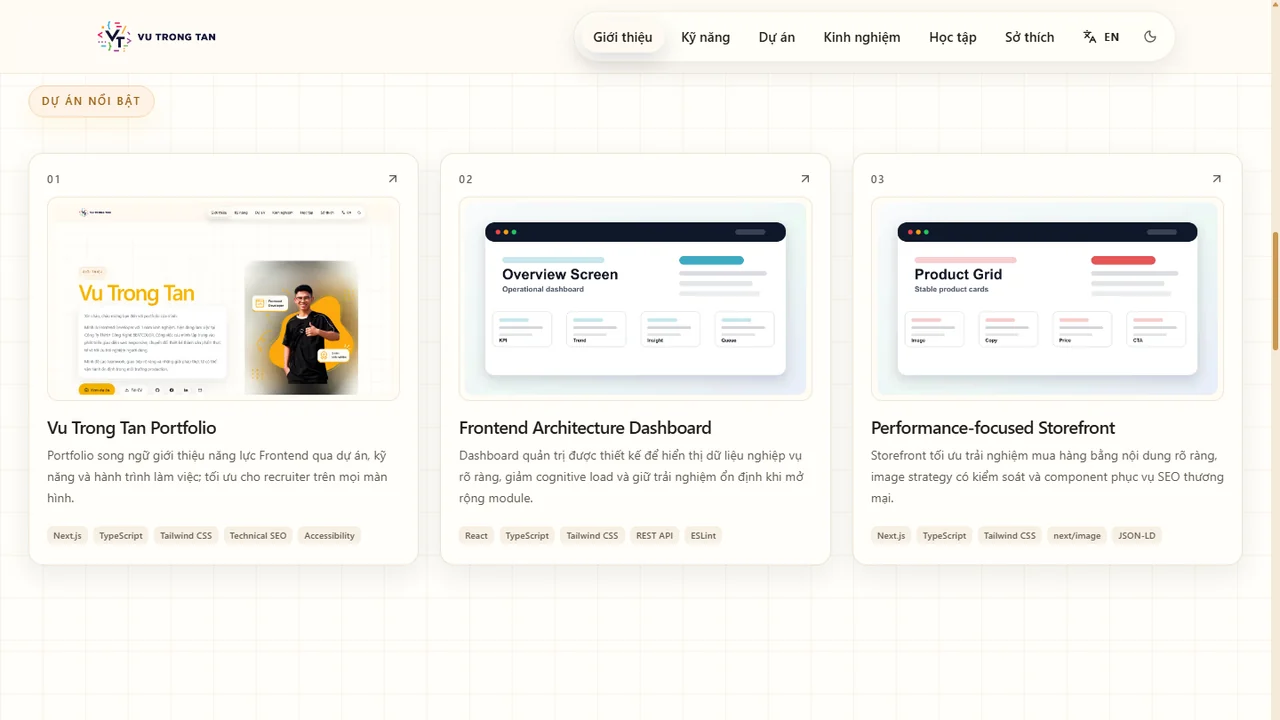This screenshot has height=720, width=1280.
Task: Click the Dự án nổi bật badge
Action: [91, 101]
